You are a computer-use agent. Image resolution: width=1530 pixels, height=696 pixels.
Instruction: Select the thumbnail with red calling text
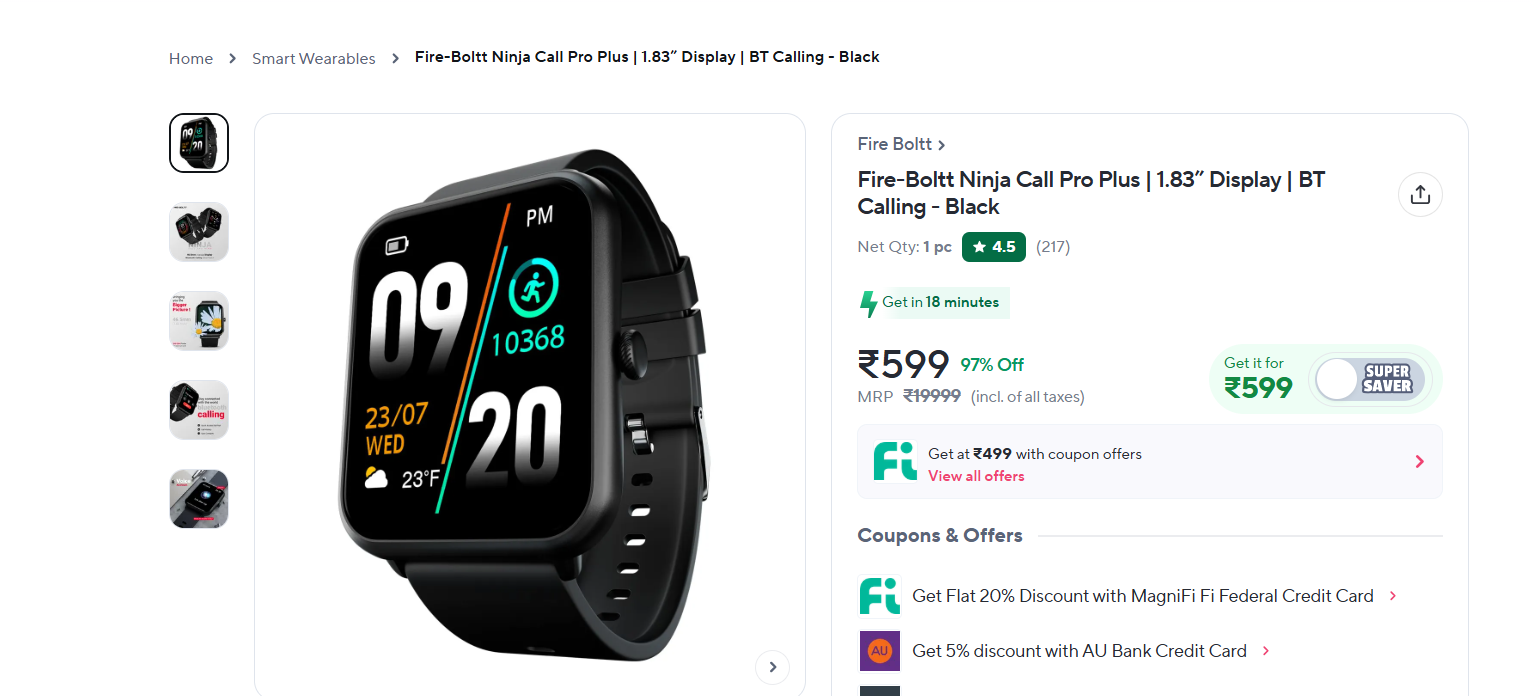199,410
